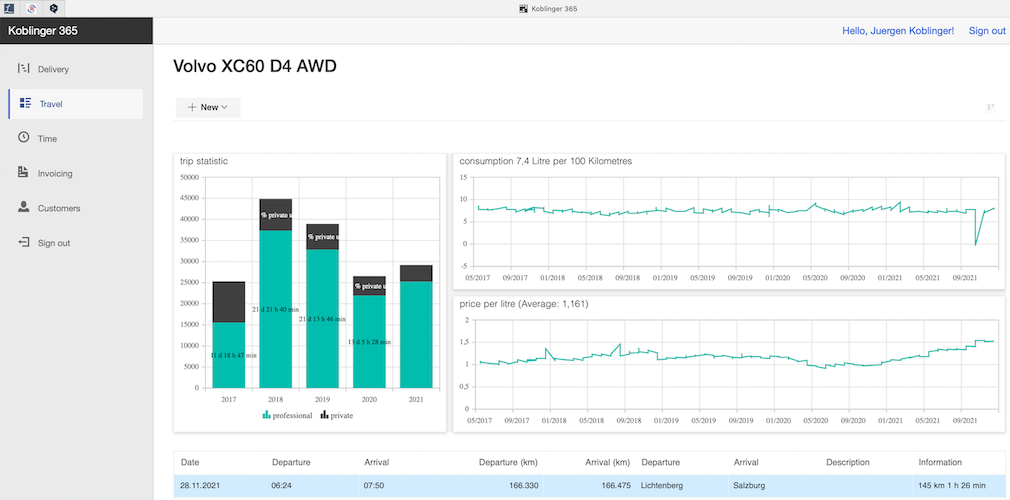The height and width of the screenshot is (500, 1010).
Task: Click the consumption 7,4 Litre chart title
Action: (546, 161)
